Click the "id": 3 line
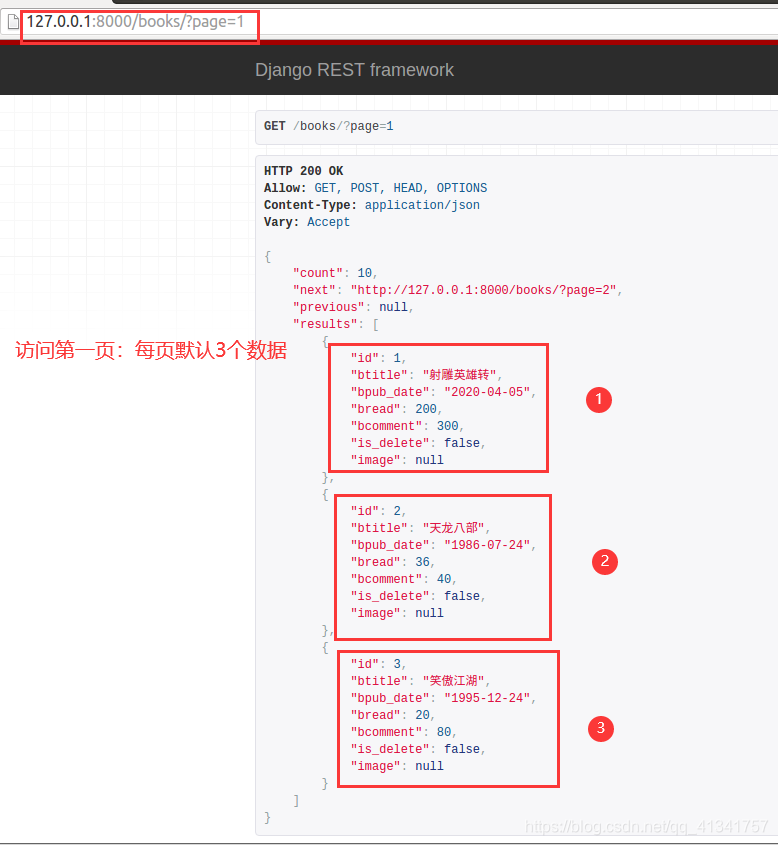 [378, 664]
